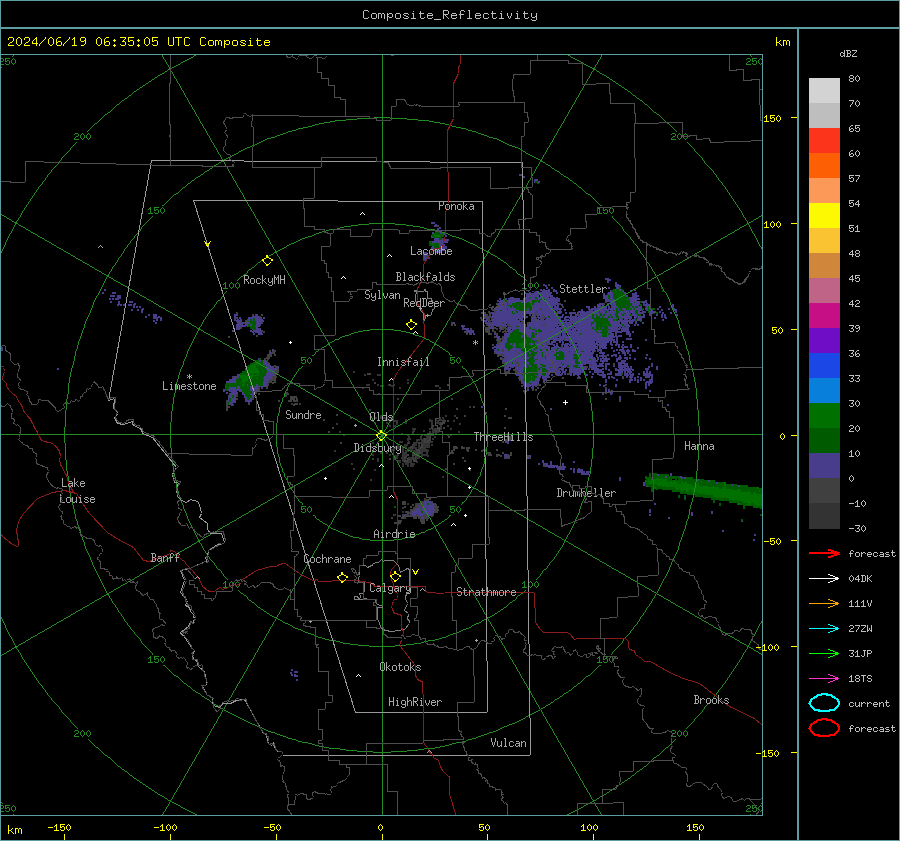This screenshot has width=900, height=841.
Task: Click the Limestone label
Action: coord(189,386)
